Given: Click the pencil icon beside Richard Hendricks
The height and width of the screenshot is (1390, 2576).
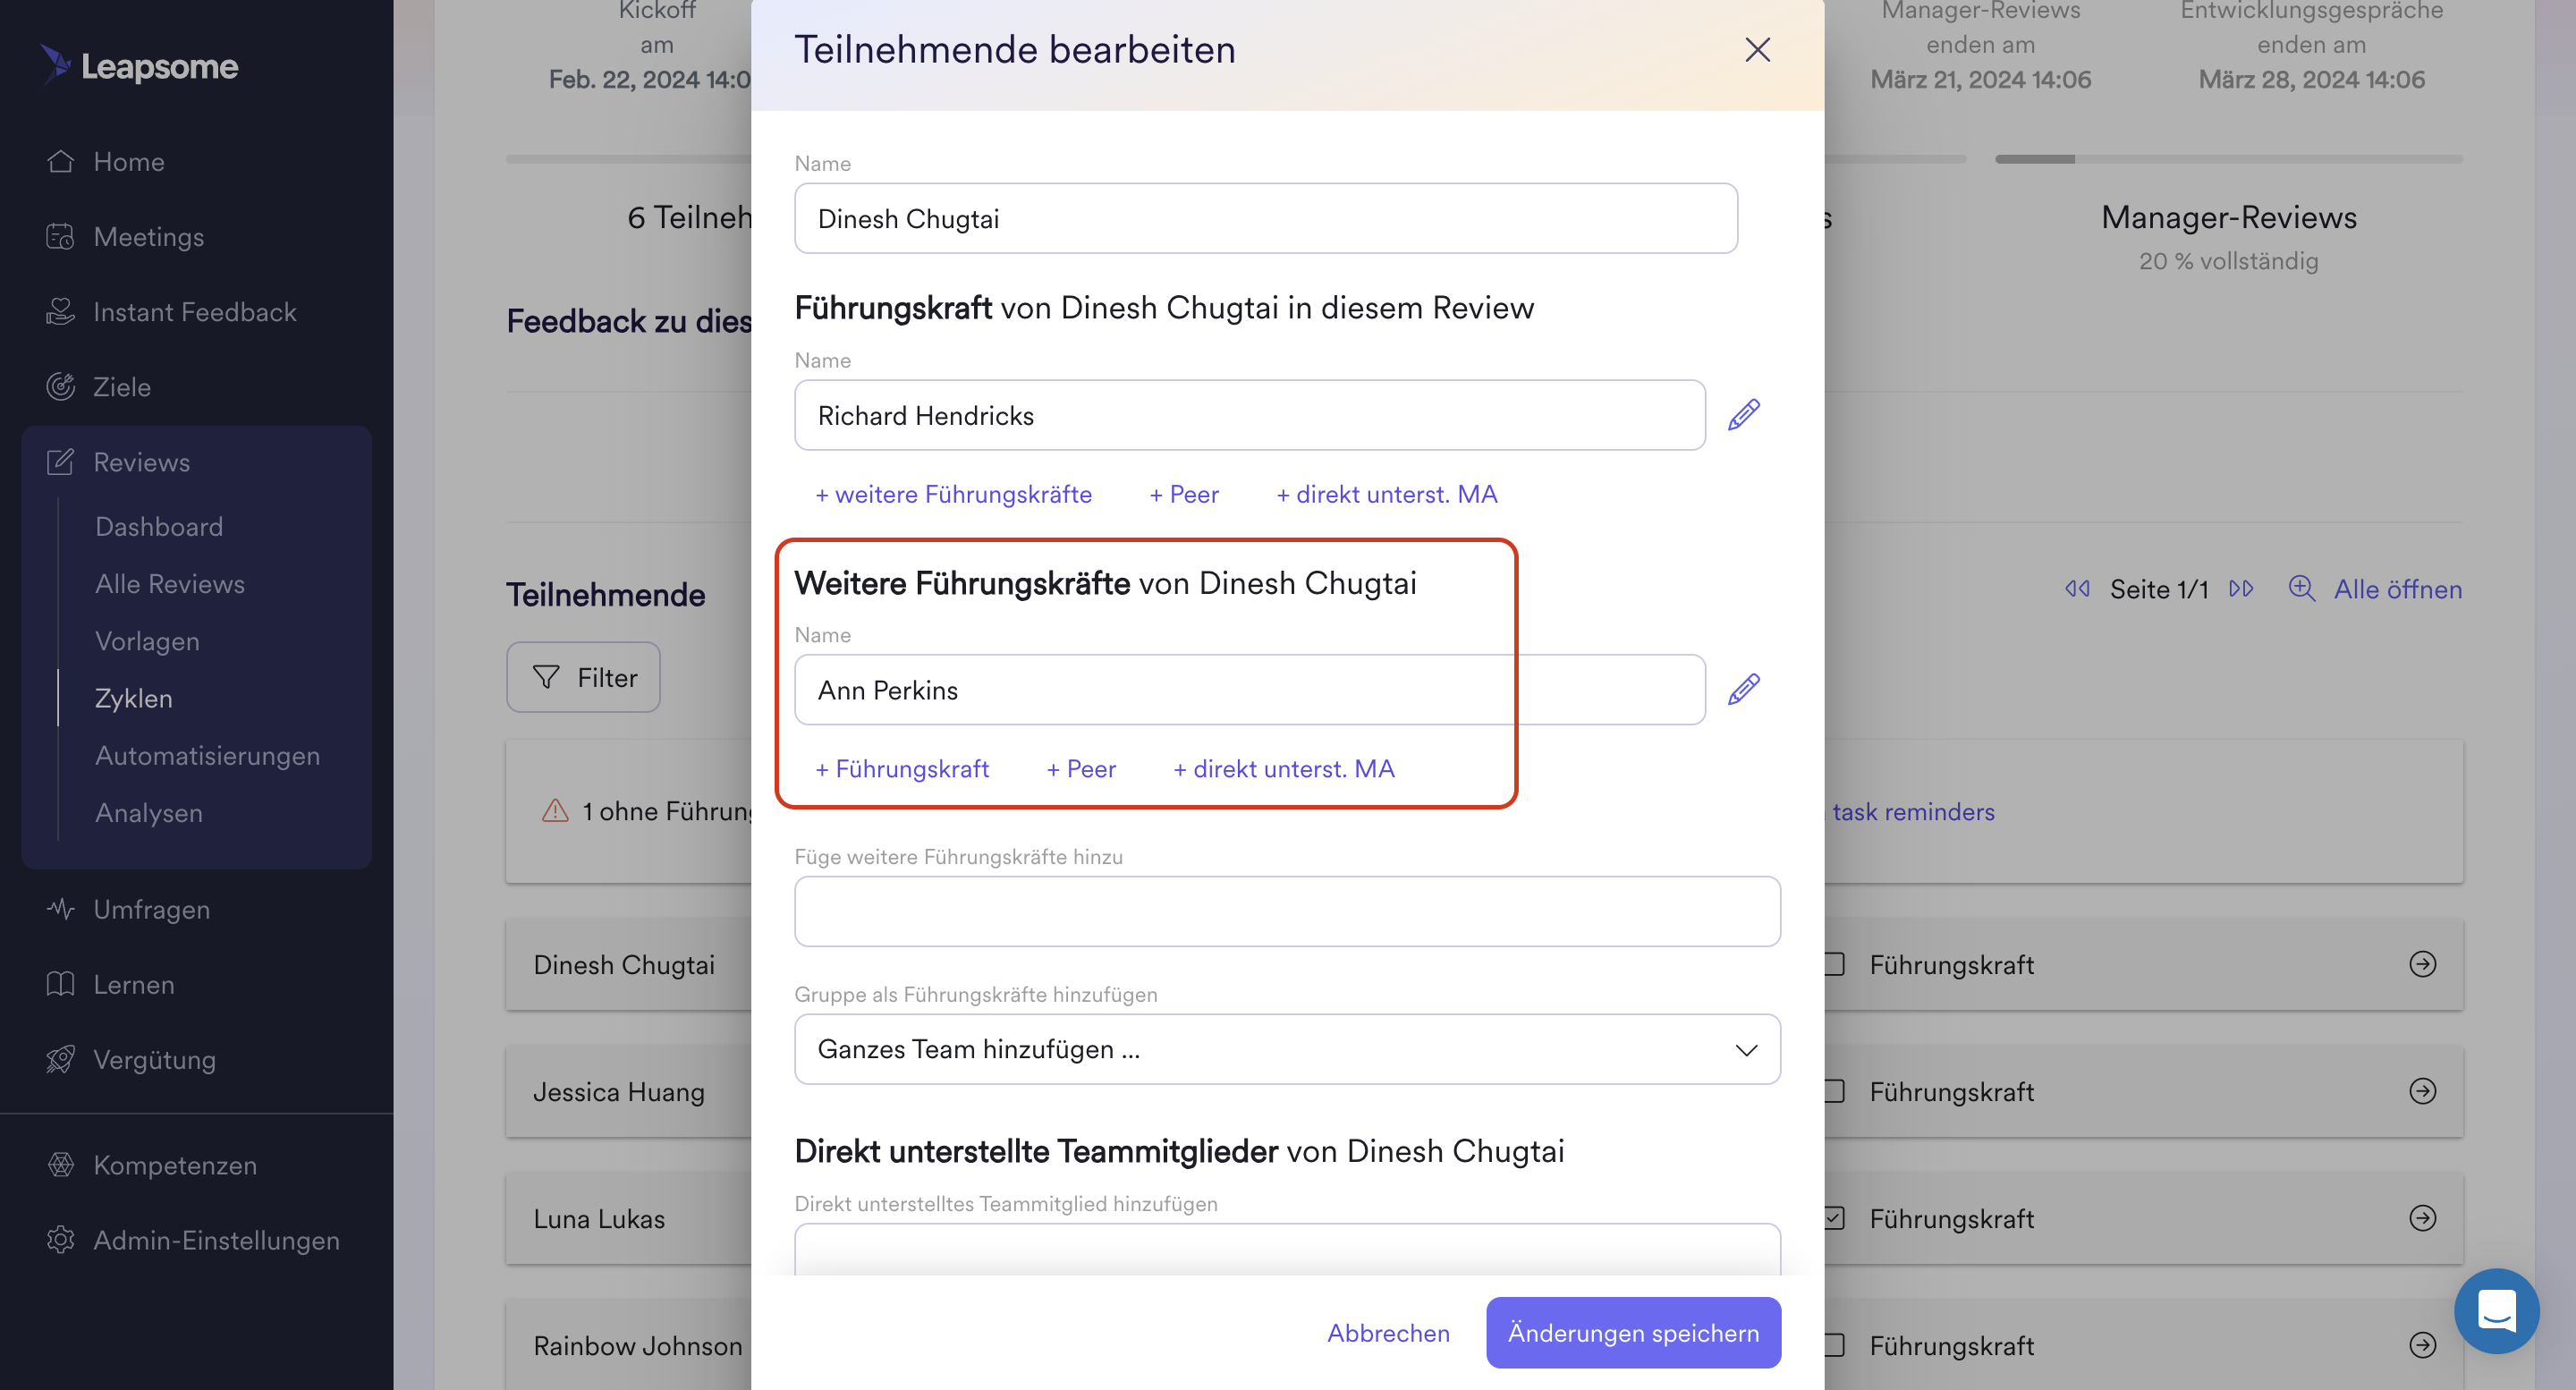Looking at the screenshot, I should pos(1743,415).
